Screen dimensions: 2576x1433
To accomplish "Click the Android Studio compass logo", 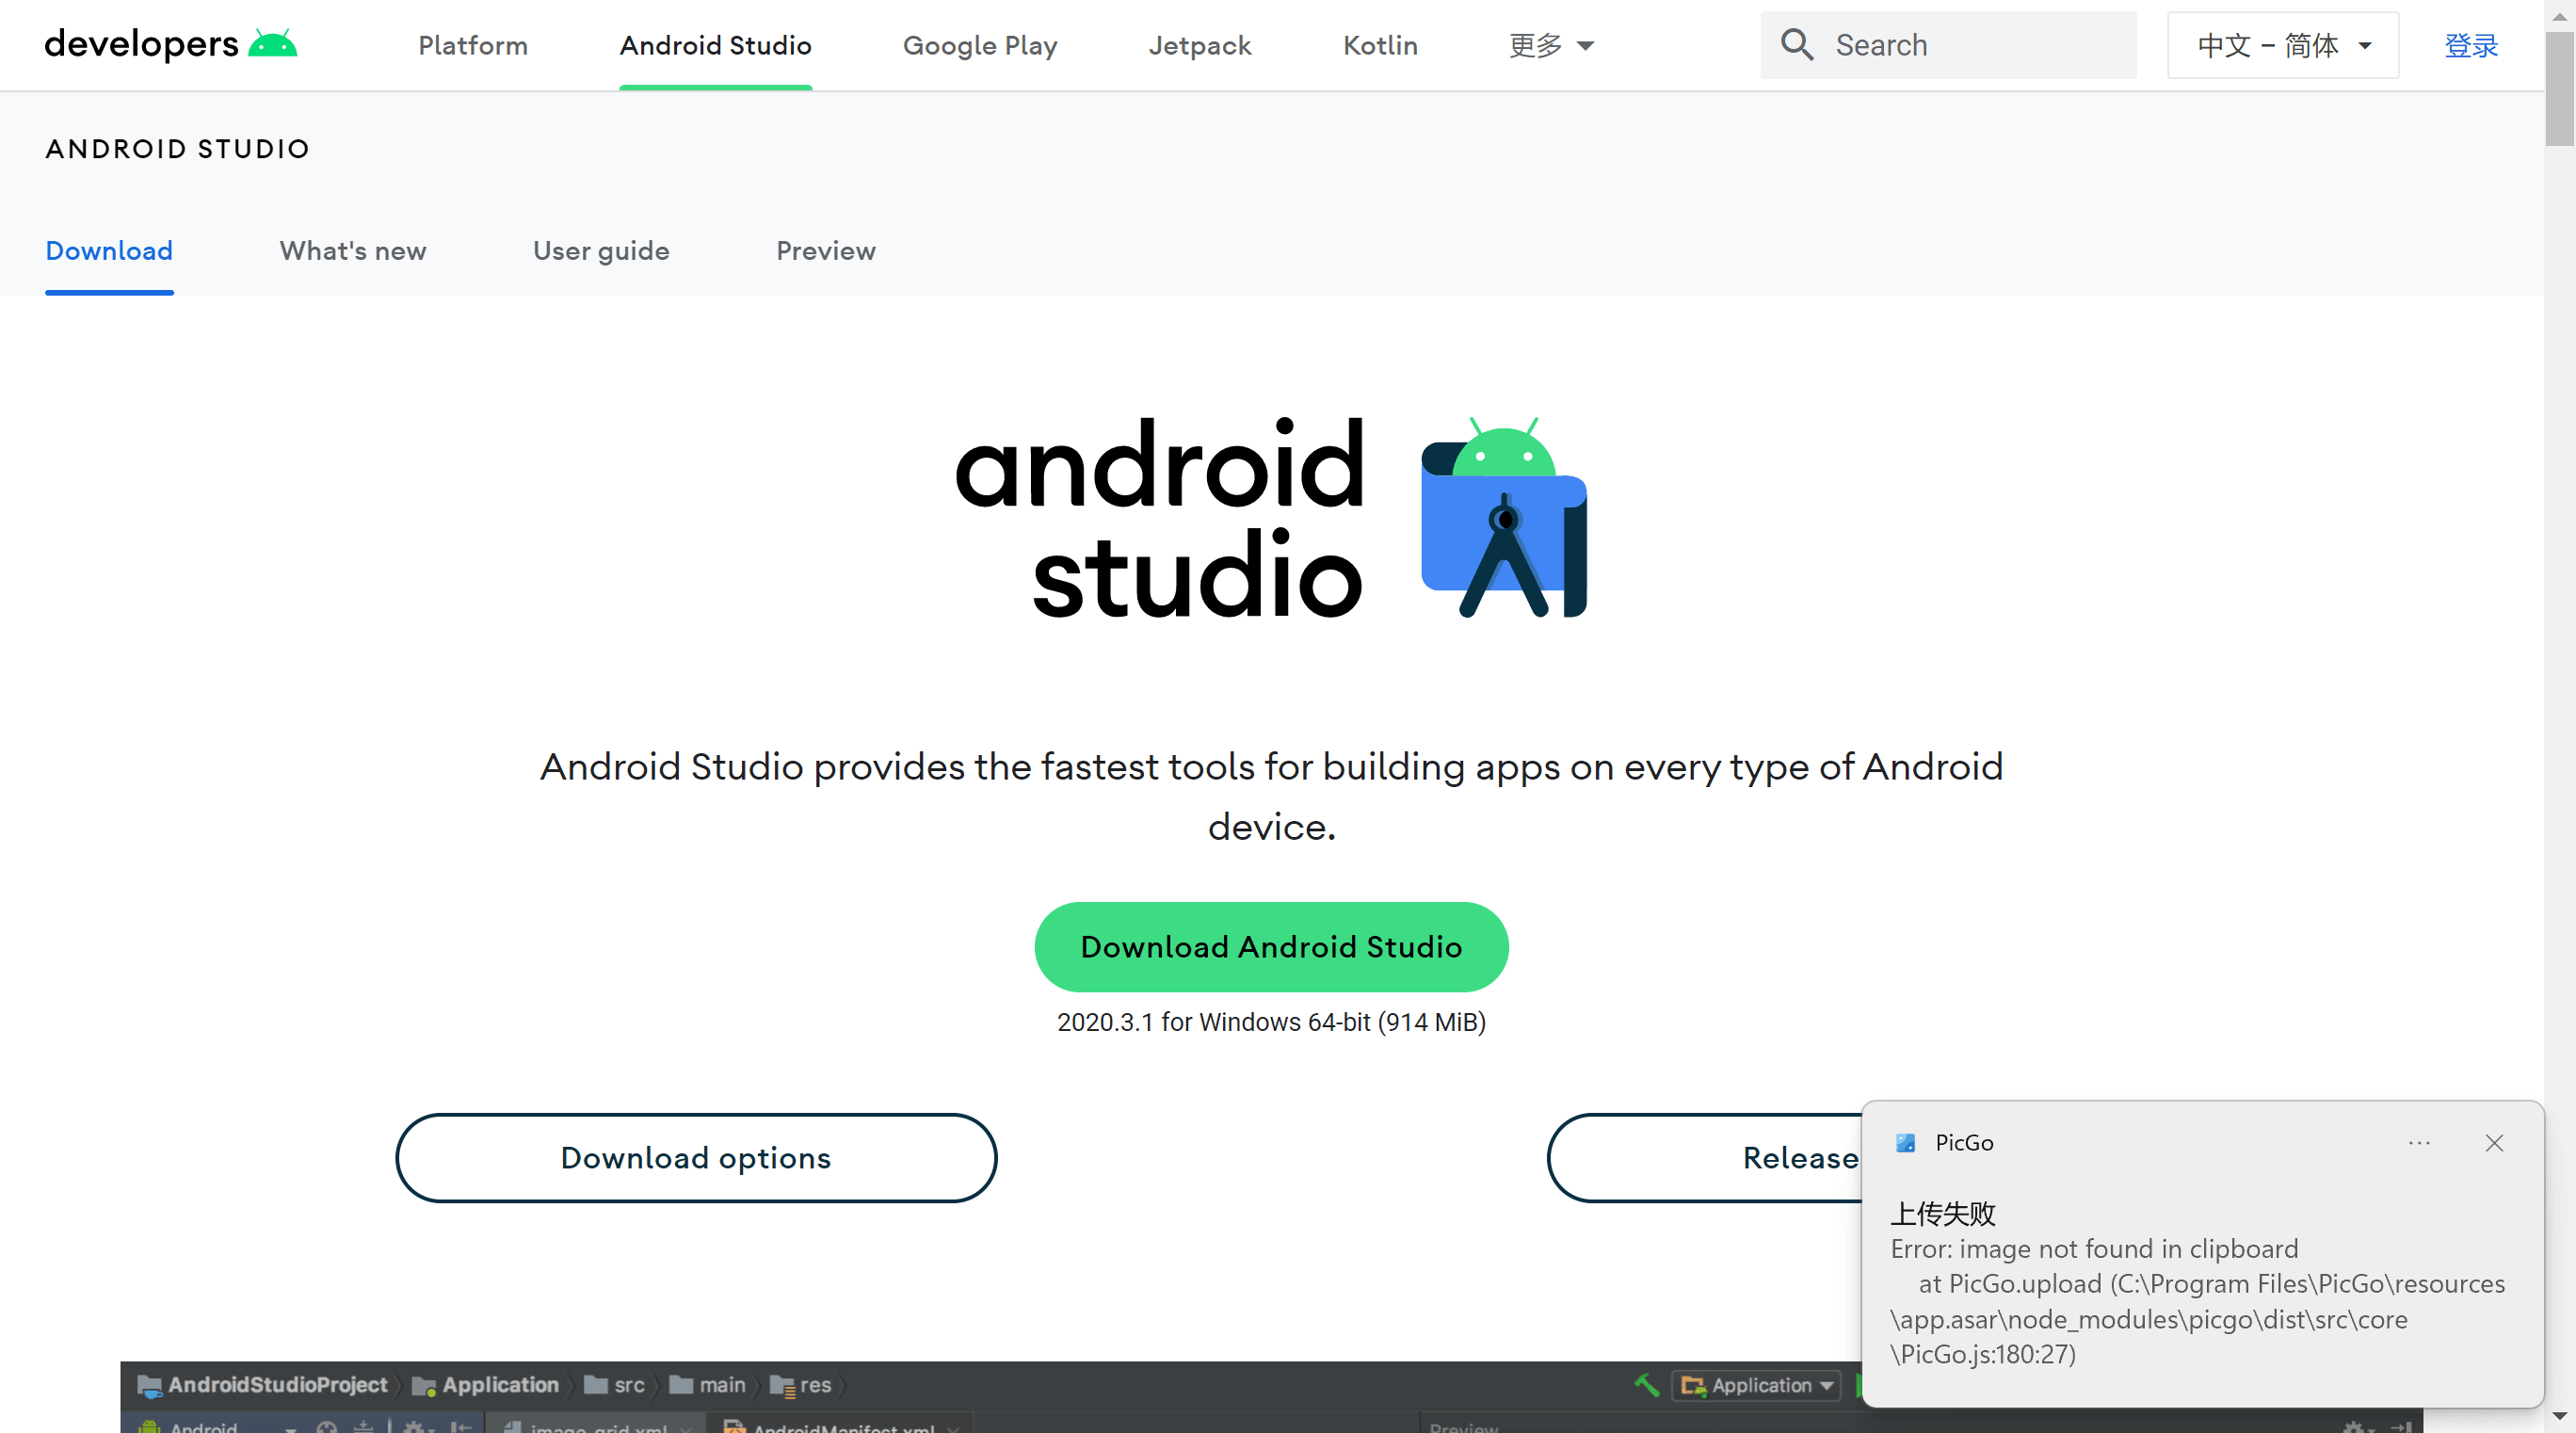I will 1503,517.
